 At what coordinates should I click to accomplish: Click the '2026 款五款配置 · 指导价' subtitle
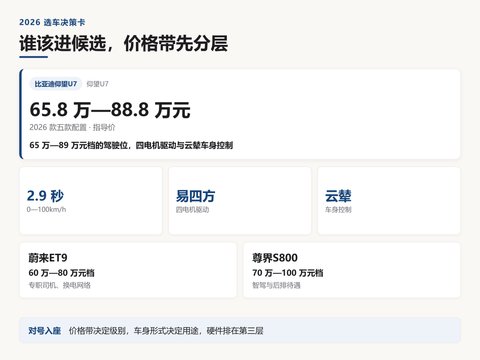pos(72,127)
